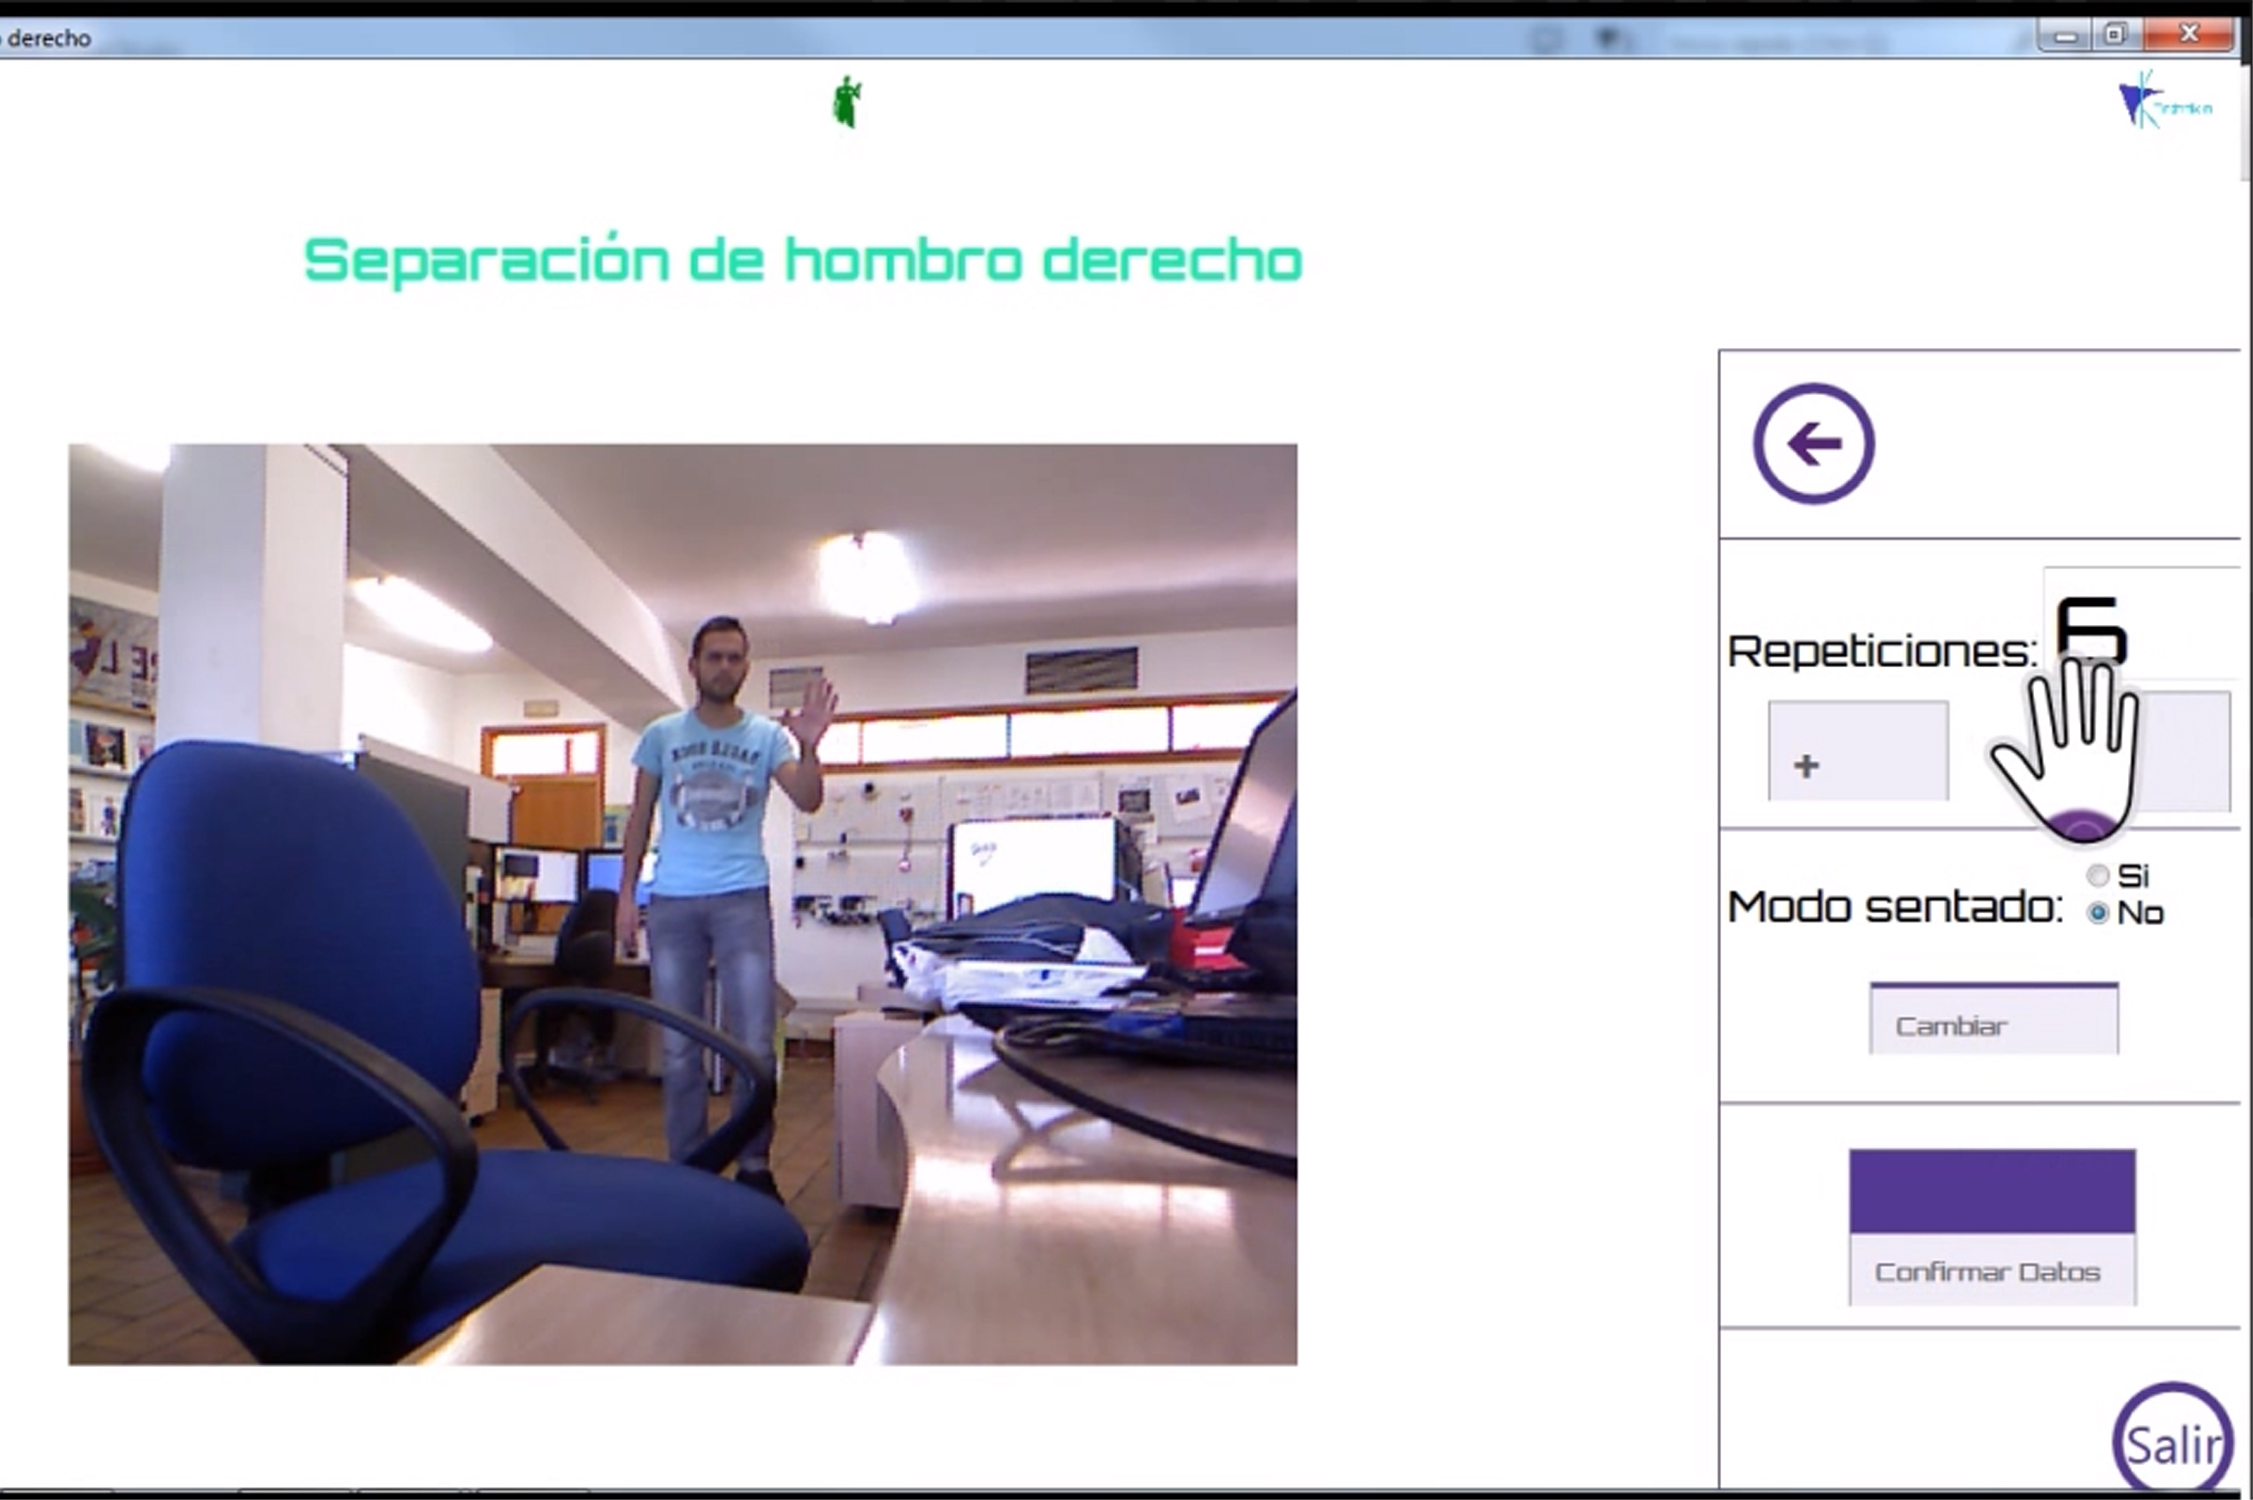Select the No radio for Modo sentado
This screenshot has width=2253, height=1500.
pyautogui.click(x=2098, y=913)
